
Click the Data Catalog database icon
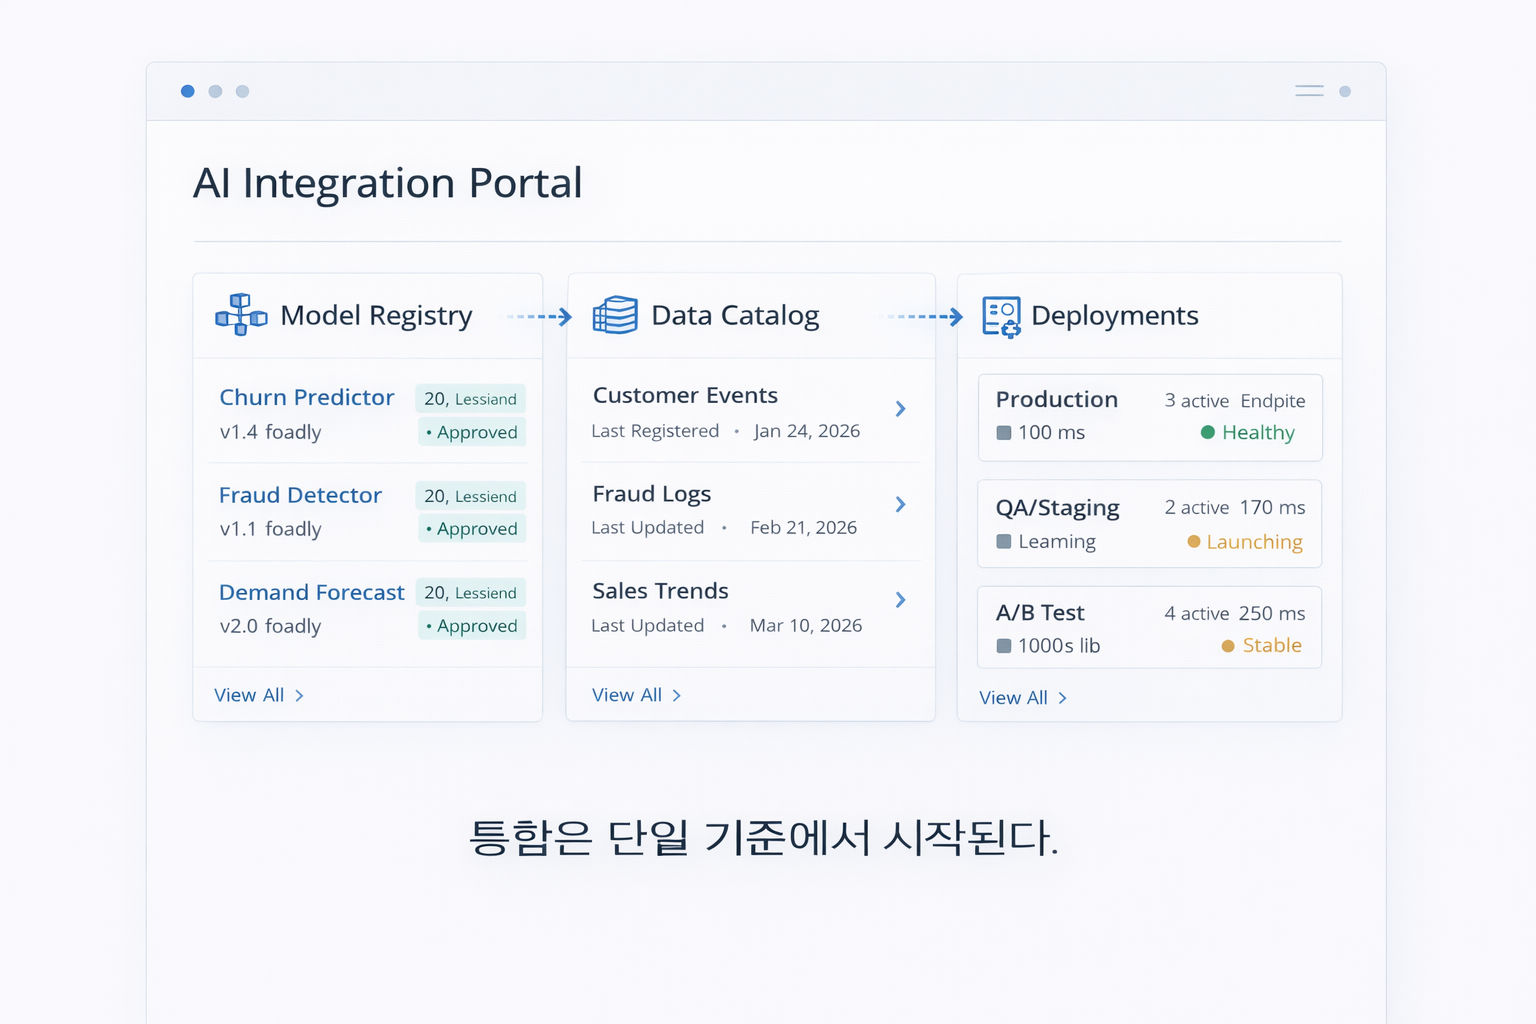[x=615, y=315]
